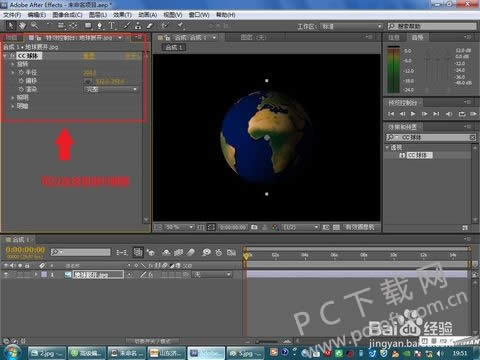
Task: Expand the Radius property
Action: pos(13,72)
